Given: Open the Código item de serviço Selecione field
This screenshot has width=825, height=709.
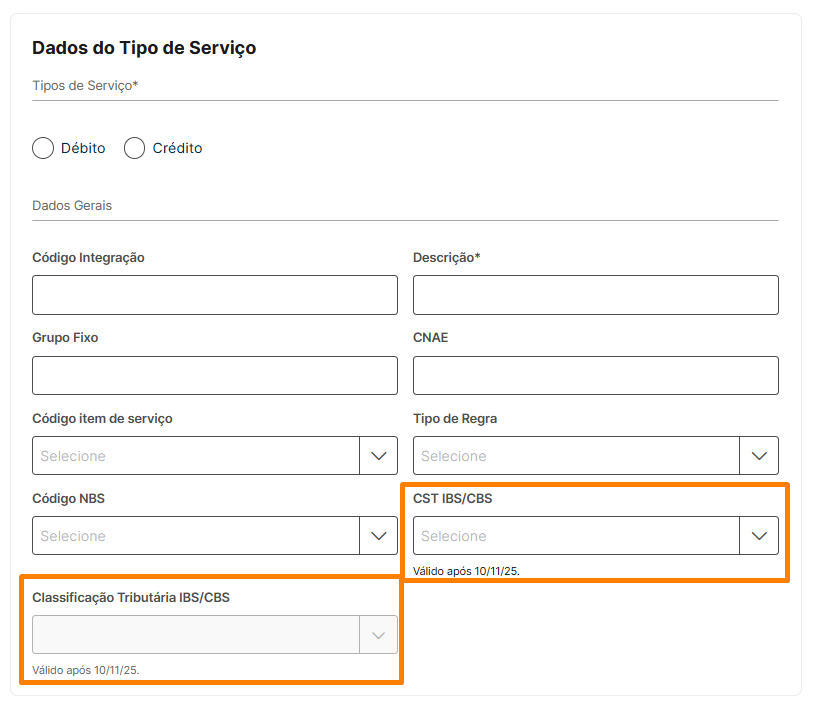Looking at the screenshot, I should coord(196,456).
